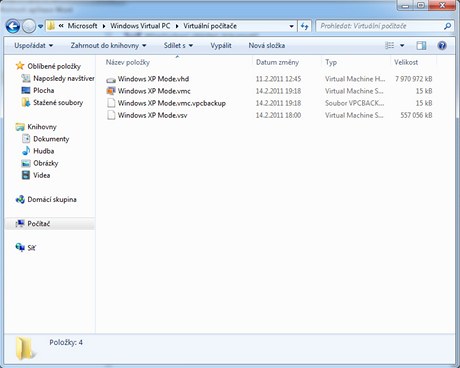Click the change view icon
This screenshot has height=368, width=460.
click(389, 45)
